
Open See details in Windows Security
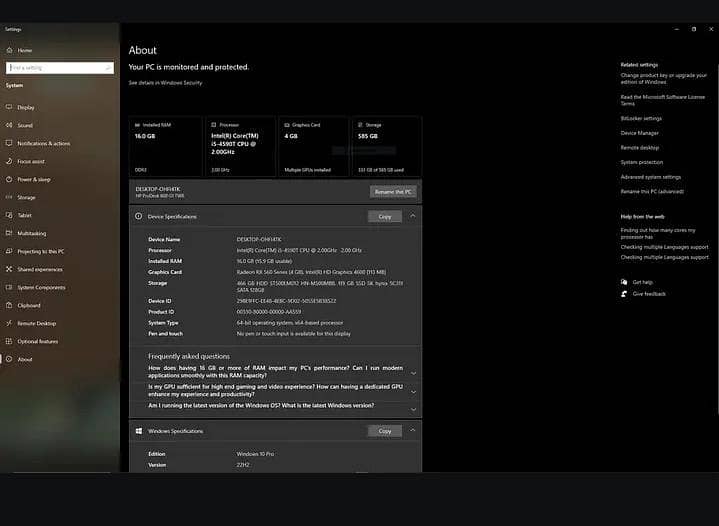click(x=165, y=83)
